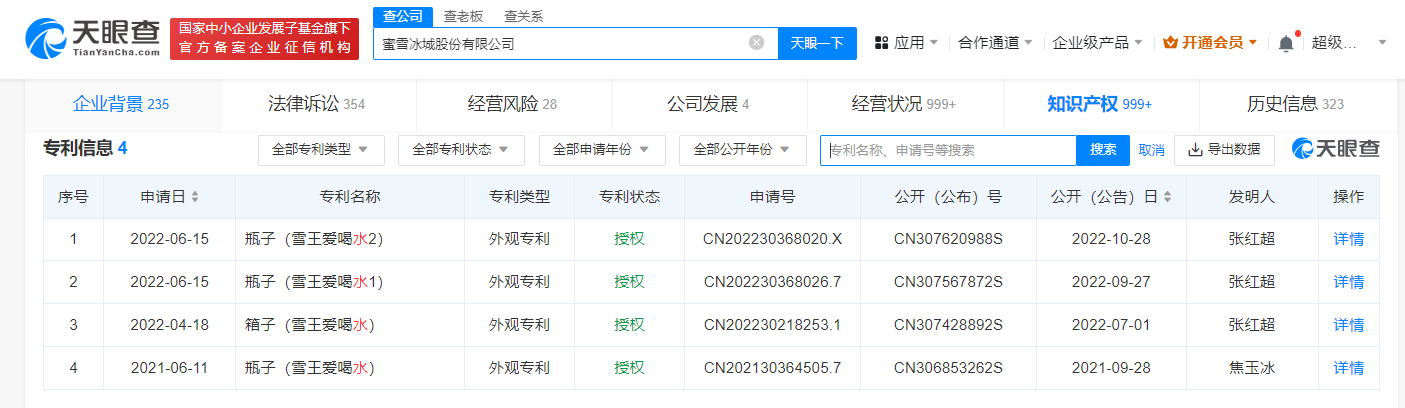Open the 知识产权 tab
Image resolution: width=1405 pixels, height=408 pixels.
1100,104
